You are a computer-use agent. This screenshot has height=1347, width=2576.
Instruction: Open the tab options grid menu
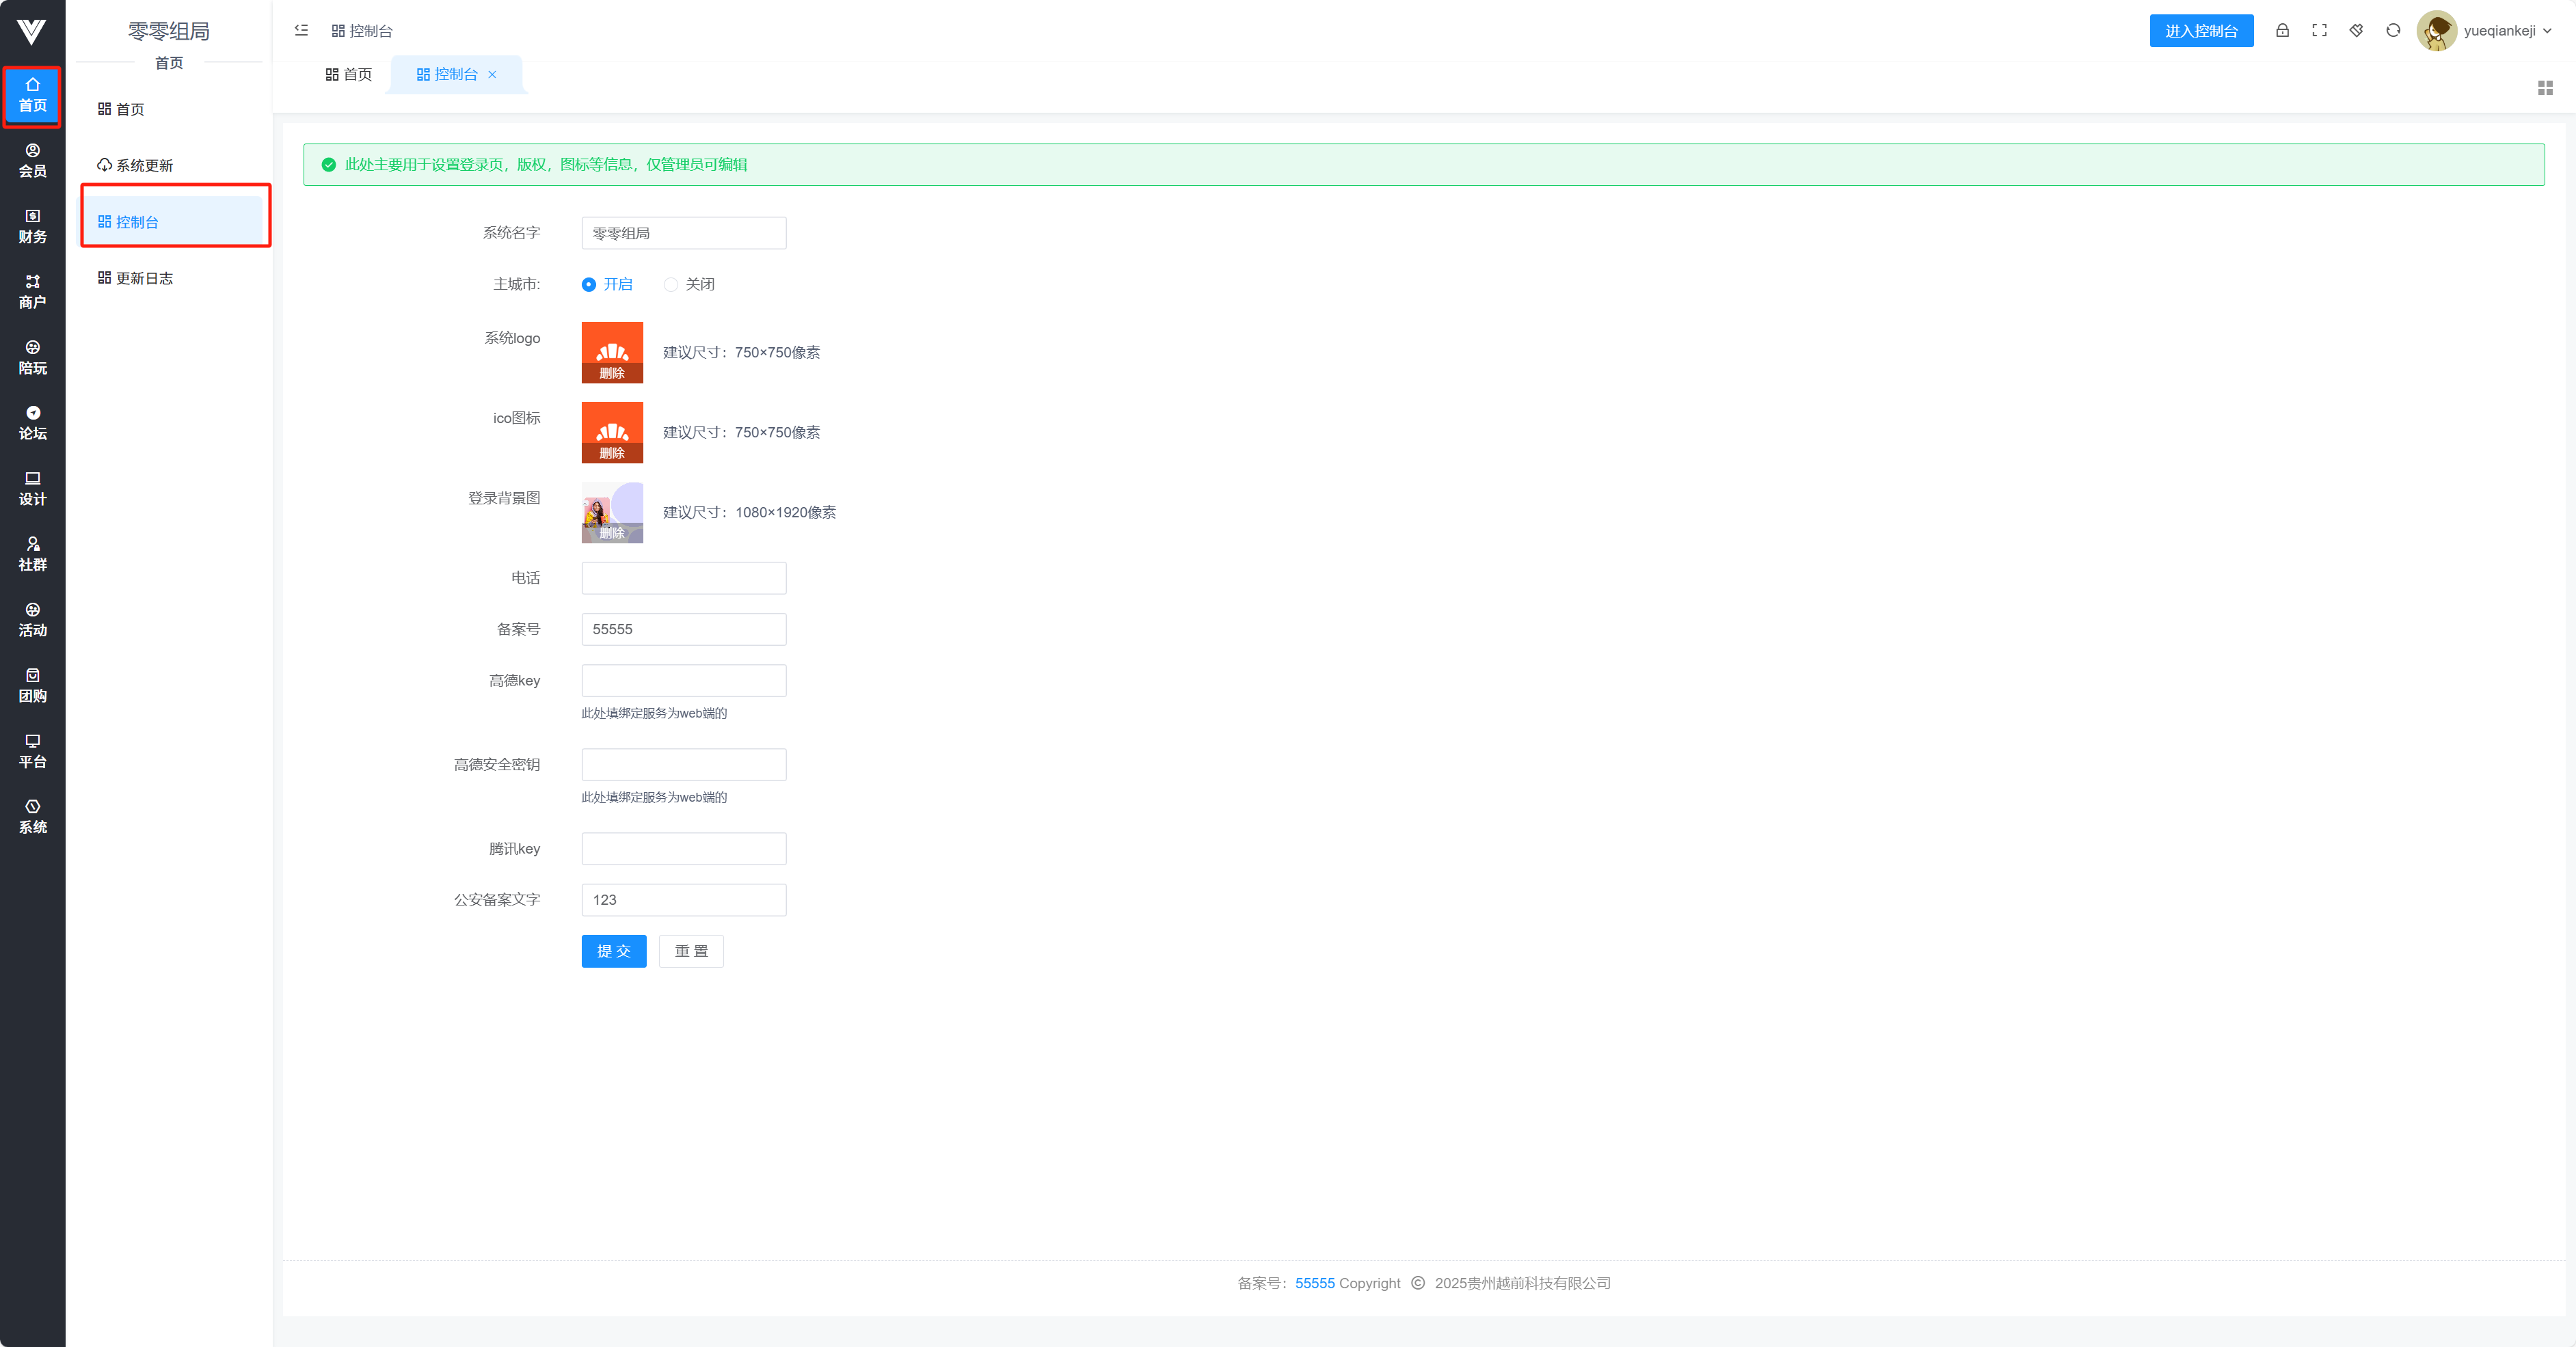2545,89
